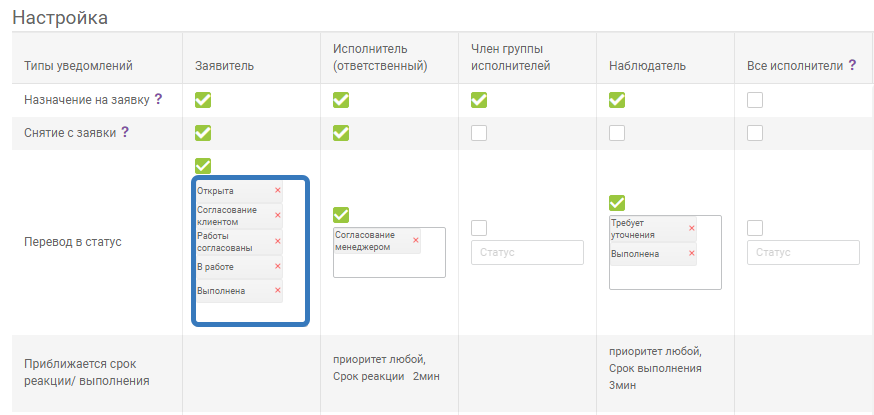Remove 'Выполнена' tag in Заявитель column

[x=278, y=291]
